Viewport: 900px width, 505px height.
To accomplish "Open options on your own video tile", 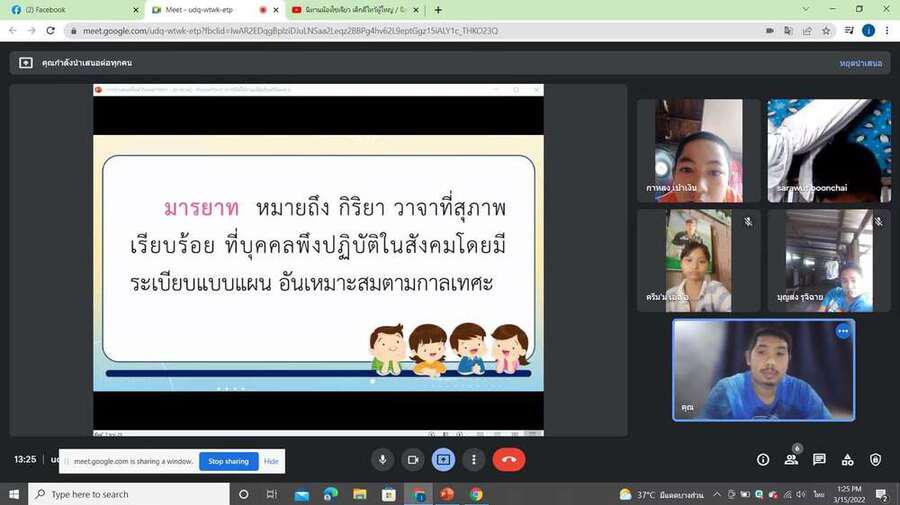I will click(x=842, y=331).
